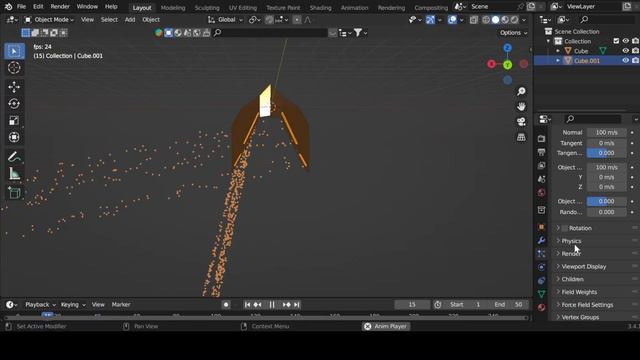Click the Tangent Phase 0.000 slider
Screen dimensions: 640x360
[606, 153]
